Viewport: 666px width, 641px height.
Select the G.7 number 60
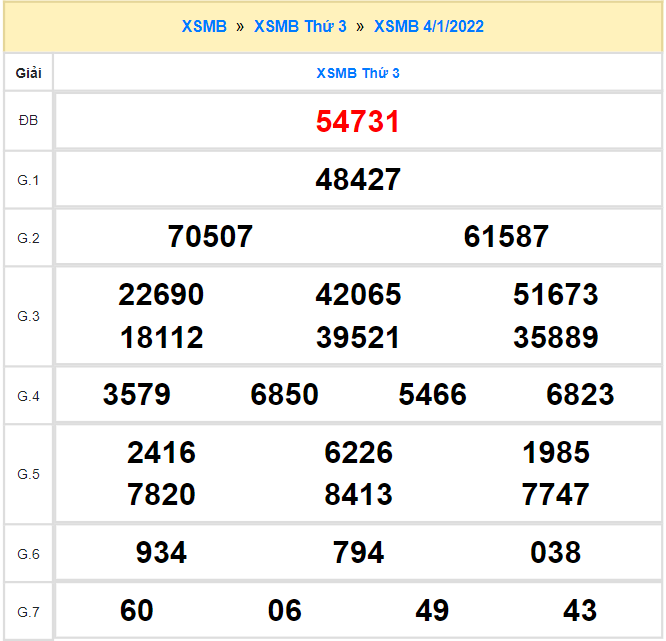coord(137,610)
